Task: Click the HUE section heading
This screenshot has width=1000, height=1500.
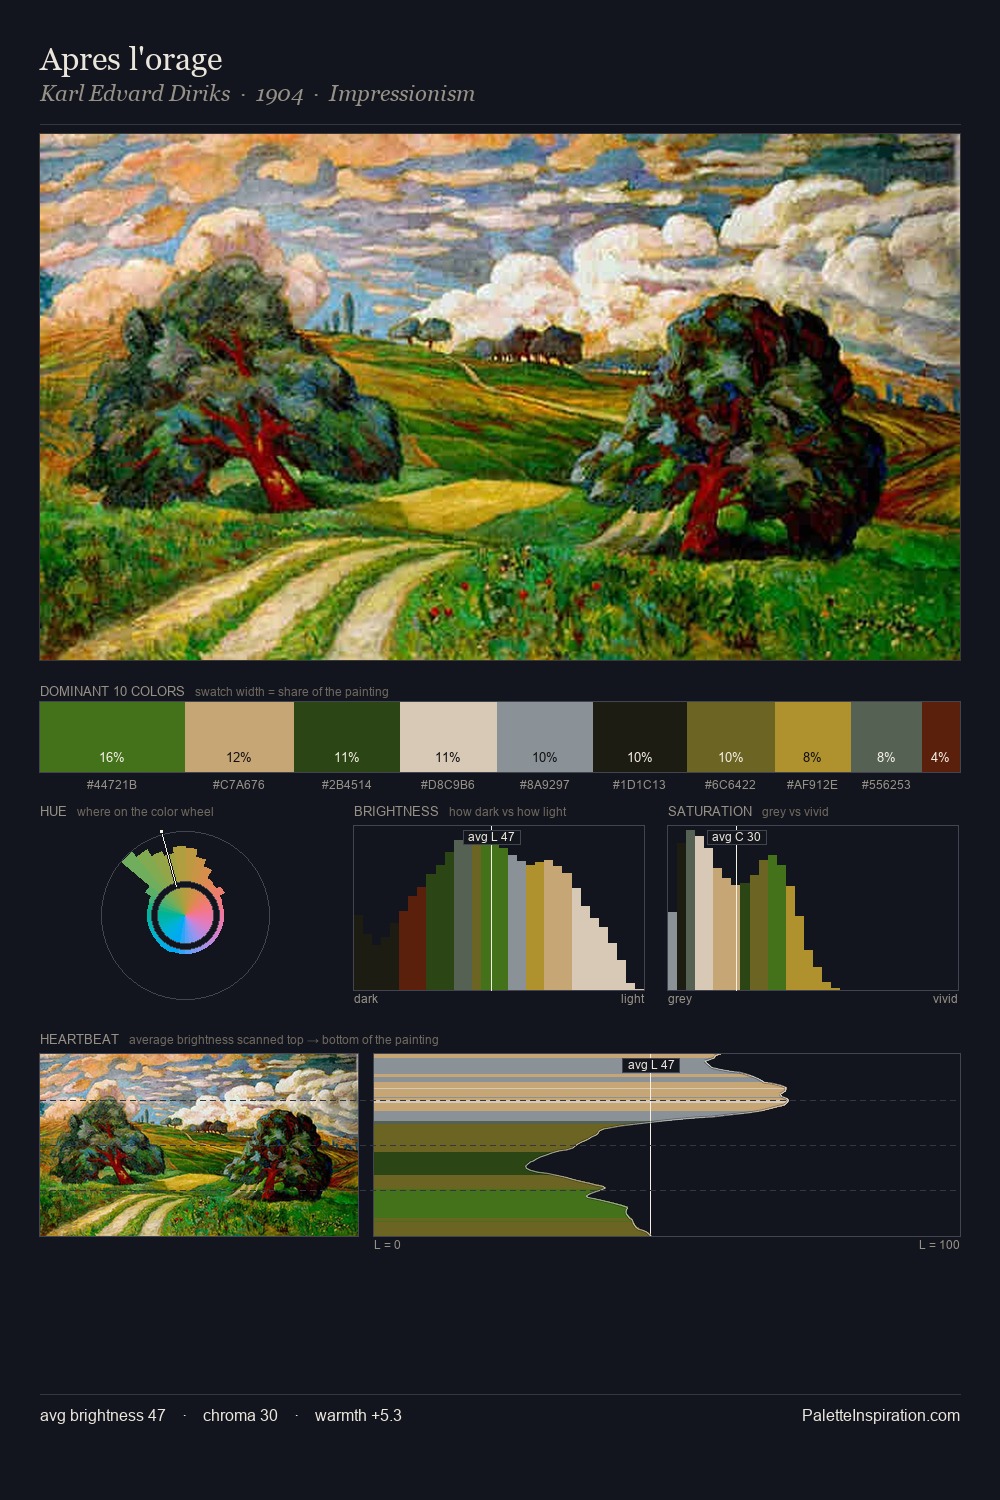Action: coord(53,811)
